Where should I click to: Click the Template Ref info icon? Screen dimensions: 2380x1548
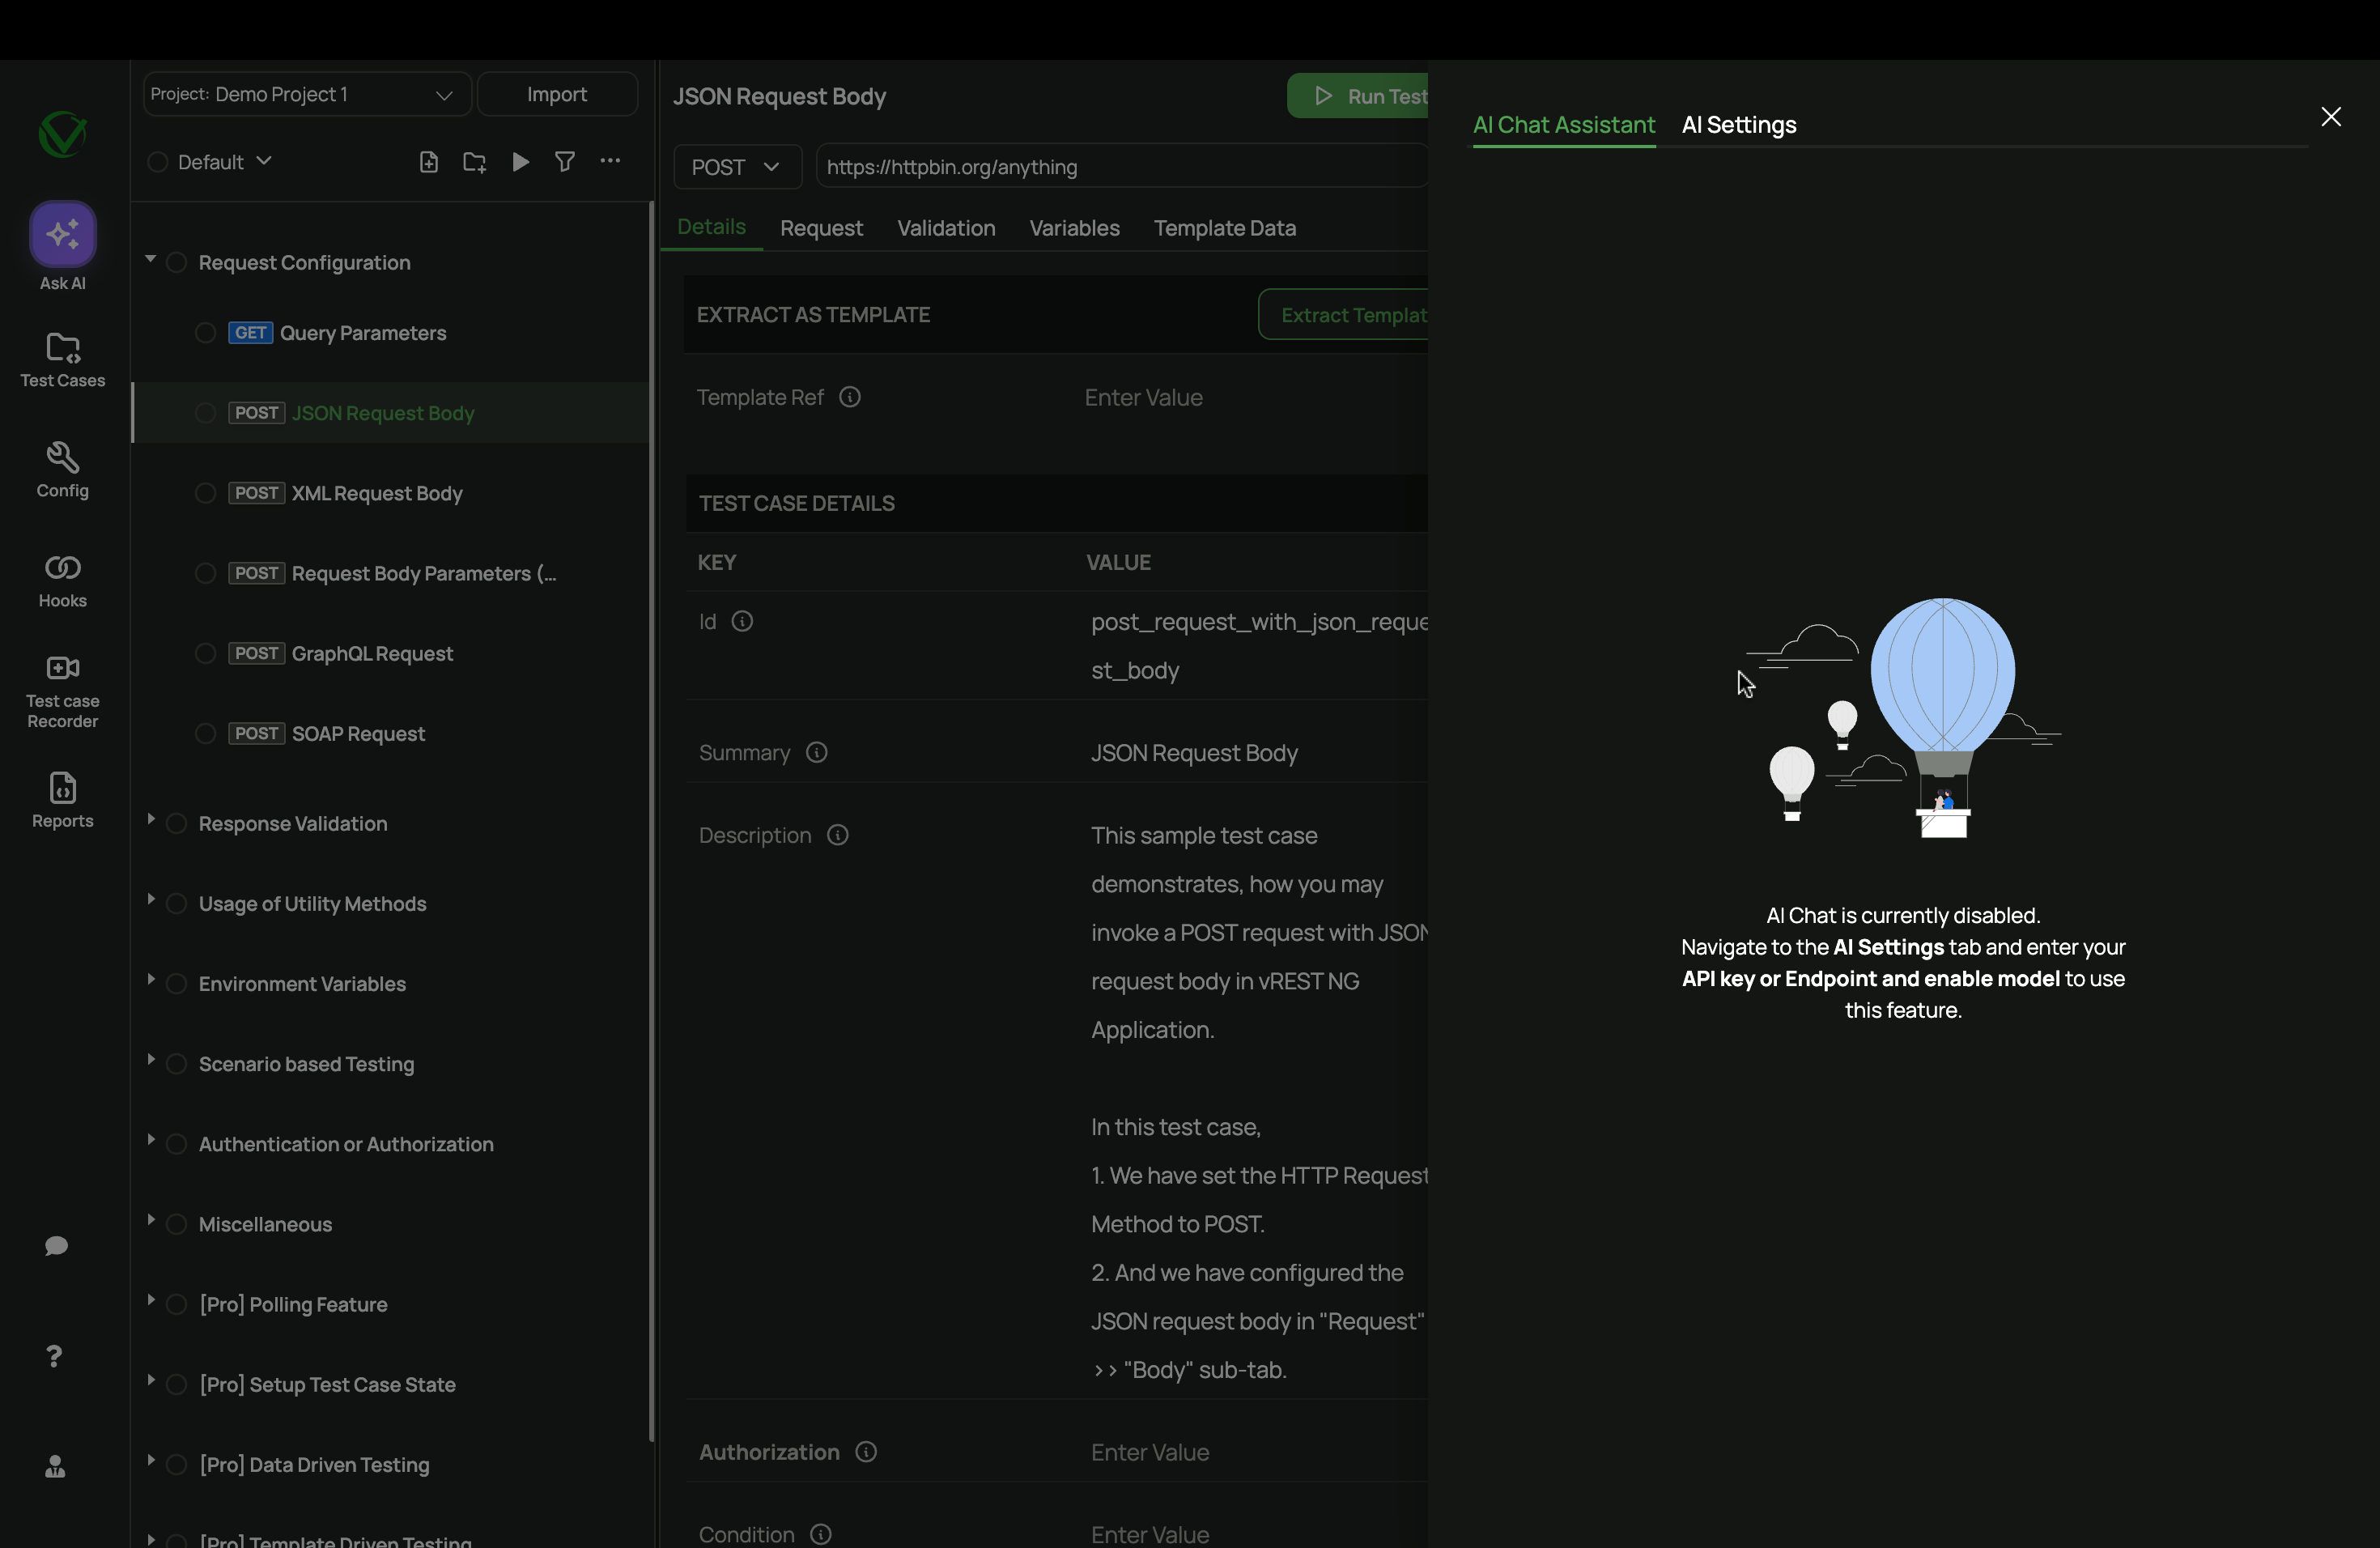(850, 397)
